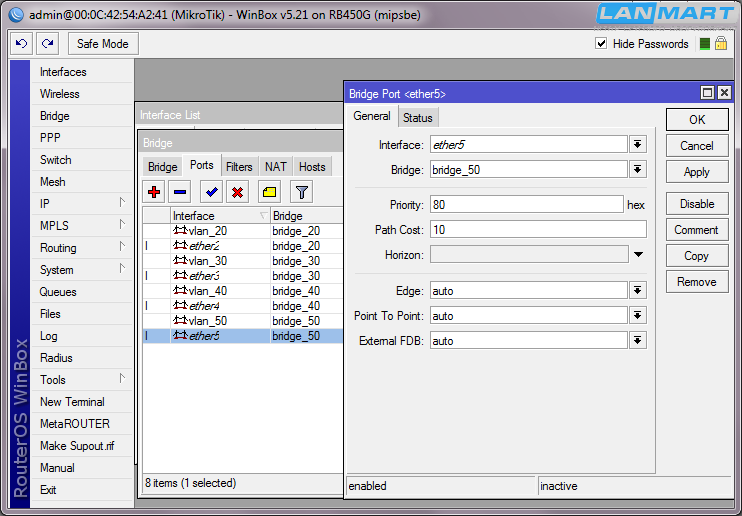Click the red X Disable icon
Viewport: 742px width, 516px height.
click(x=238, y=192)
